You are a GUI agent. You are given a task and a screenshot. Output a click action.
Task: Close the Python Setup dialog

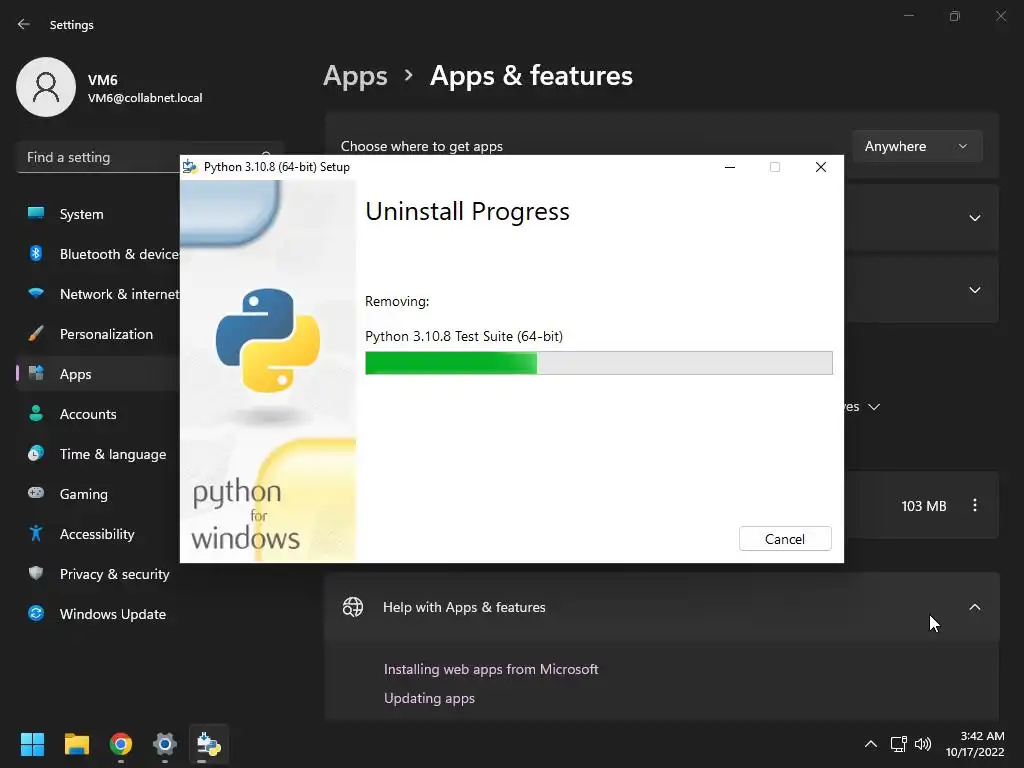pyautogui.click(x=821, y=167)
